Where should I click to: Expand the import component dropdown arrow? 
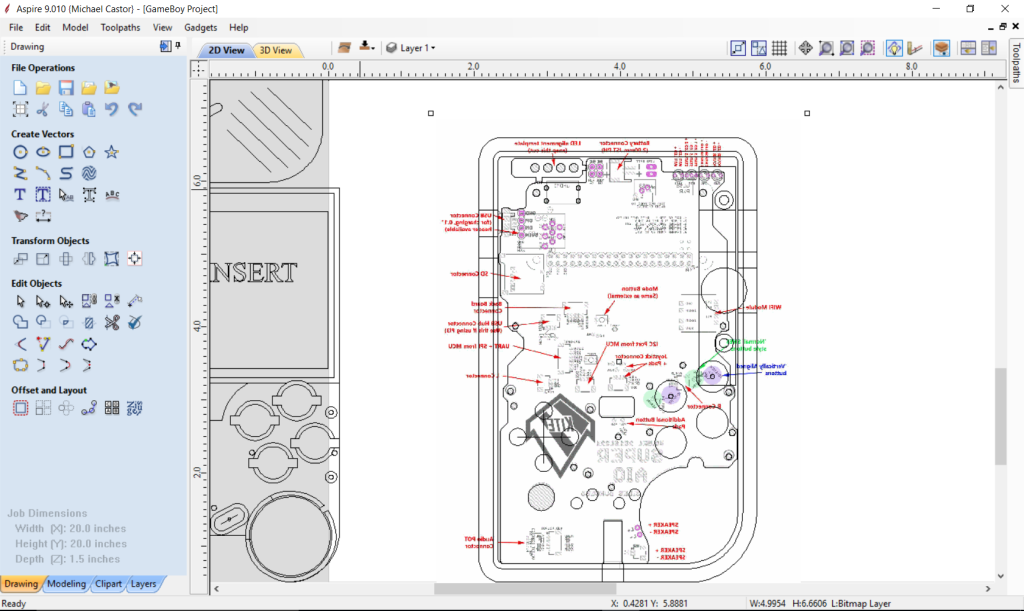372,48
